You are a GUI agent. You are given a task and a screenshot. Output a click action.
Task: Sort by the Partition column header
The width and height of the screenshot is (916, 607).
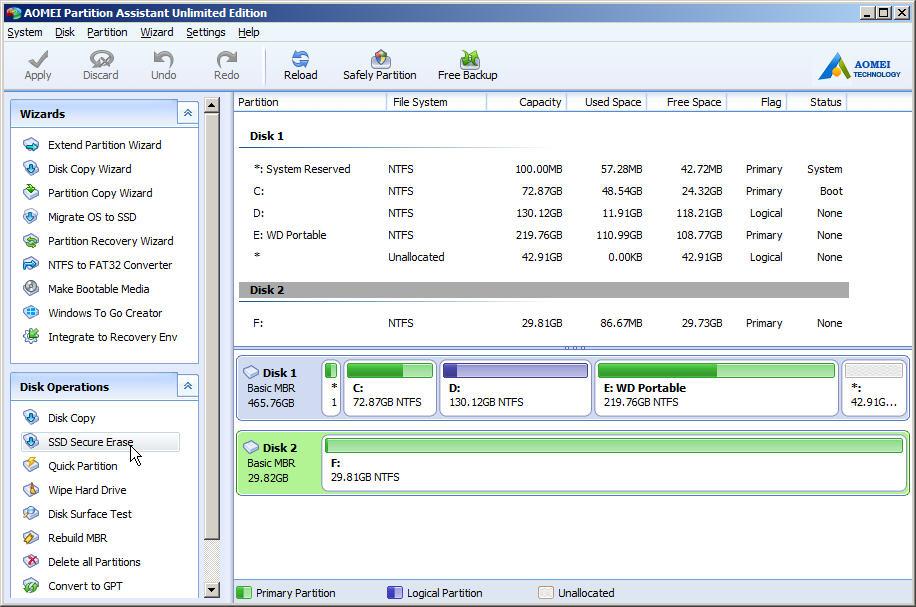pos(310,102)
